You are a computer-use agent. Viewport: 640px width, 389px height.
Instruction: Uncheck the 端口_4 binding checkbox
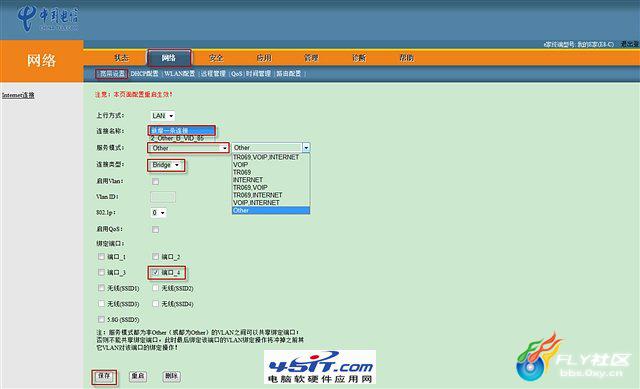pyautogui.click(x=156, y=272)
